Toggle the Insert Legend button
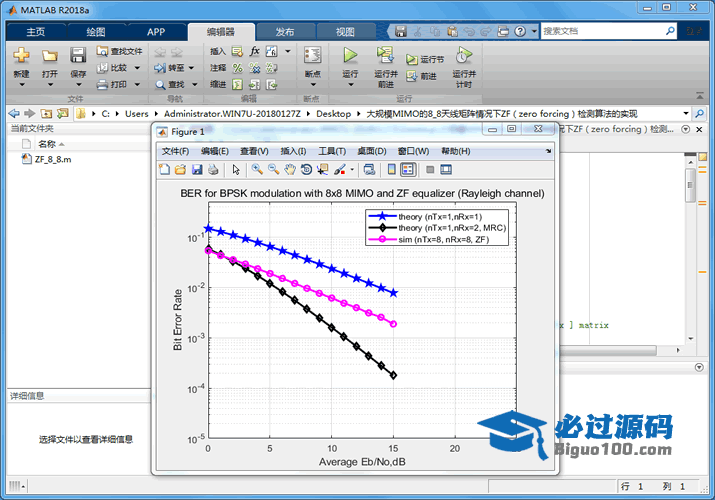 [x=408, y=170]
